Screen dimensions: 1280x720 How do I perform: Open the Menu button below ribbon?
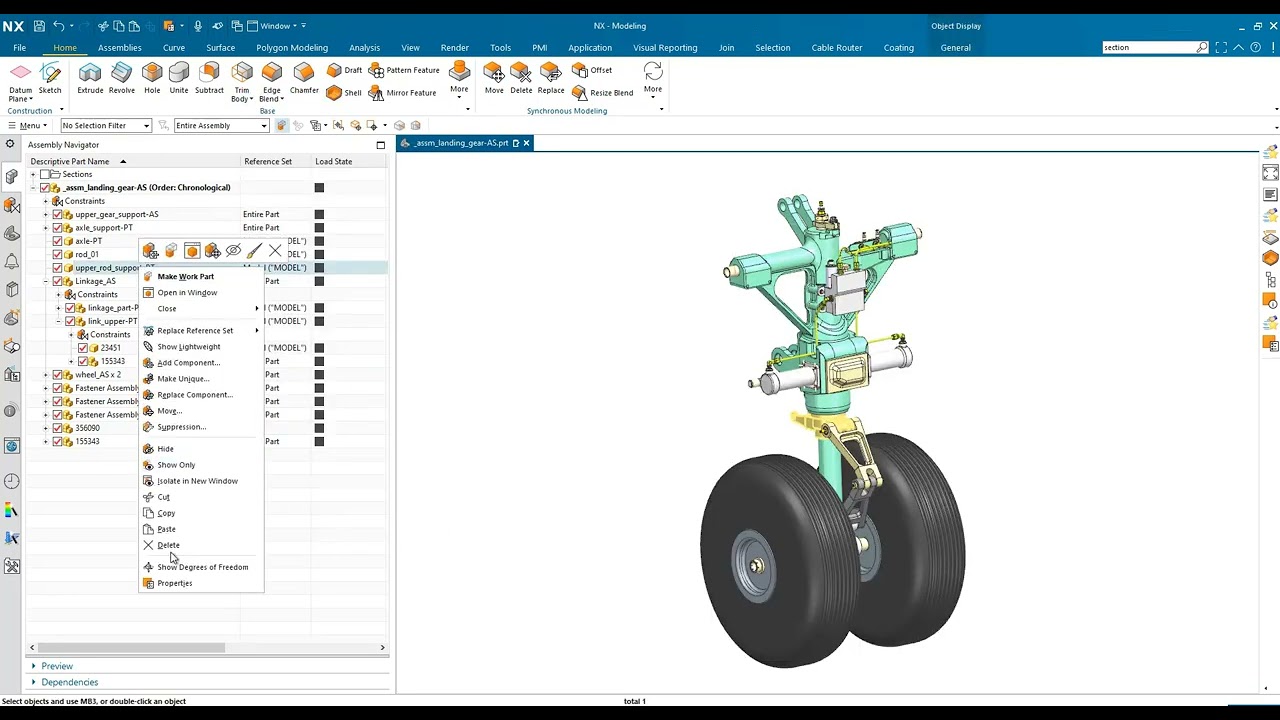27,125
